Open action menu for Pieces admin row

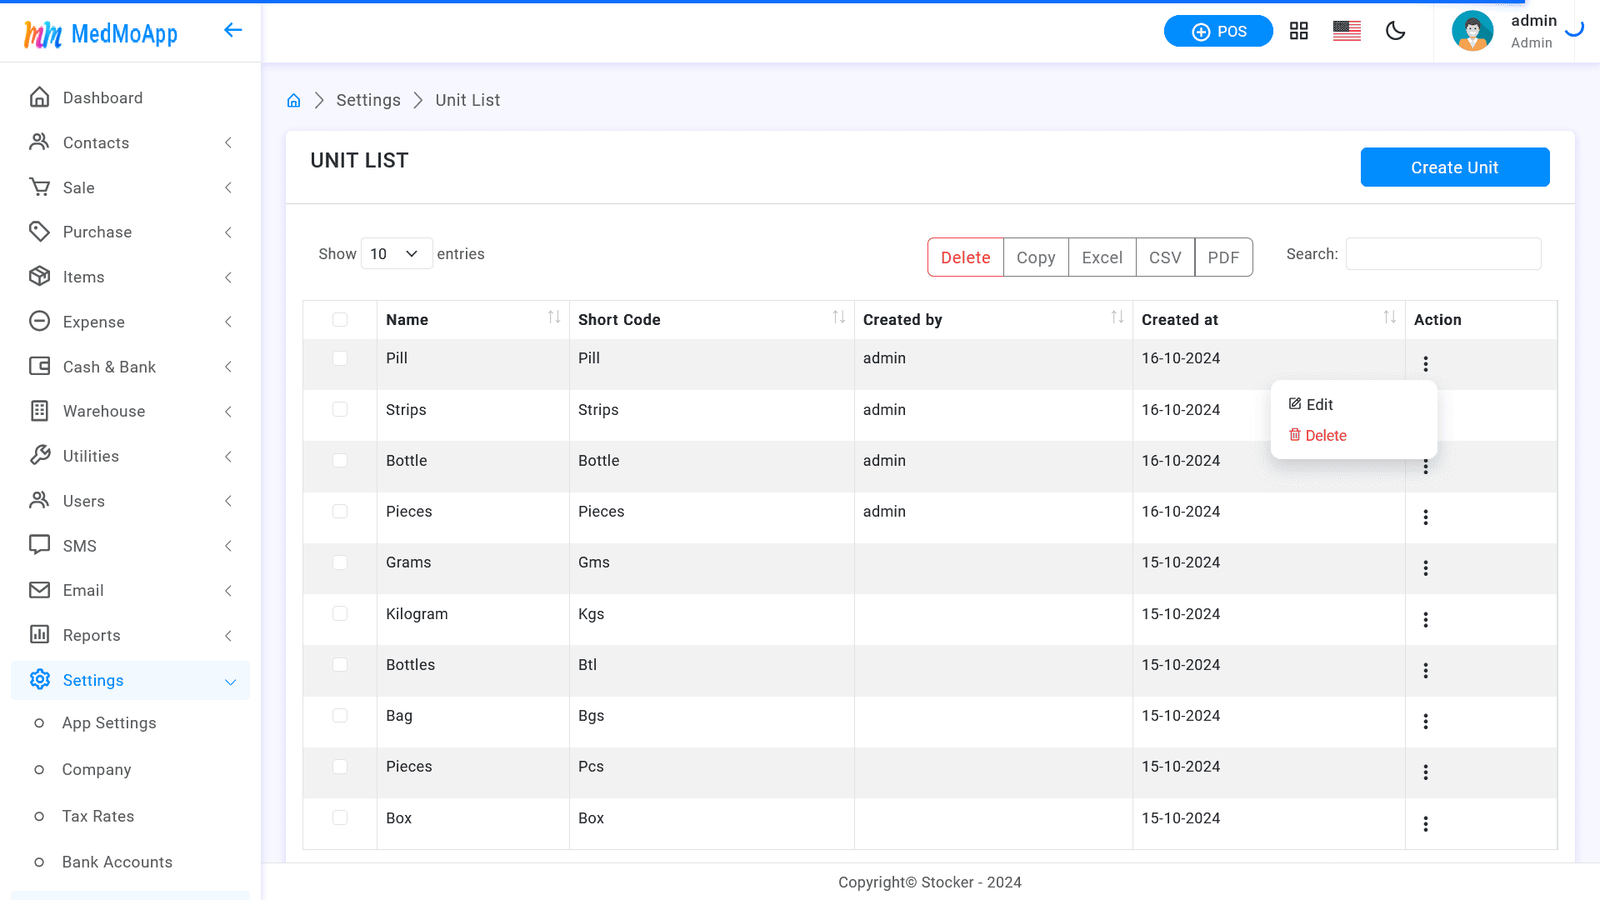point(1426,517)
